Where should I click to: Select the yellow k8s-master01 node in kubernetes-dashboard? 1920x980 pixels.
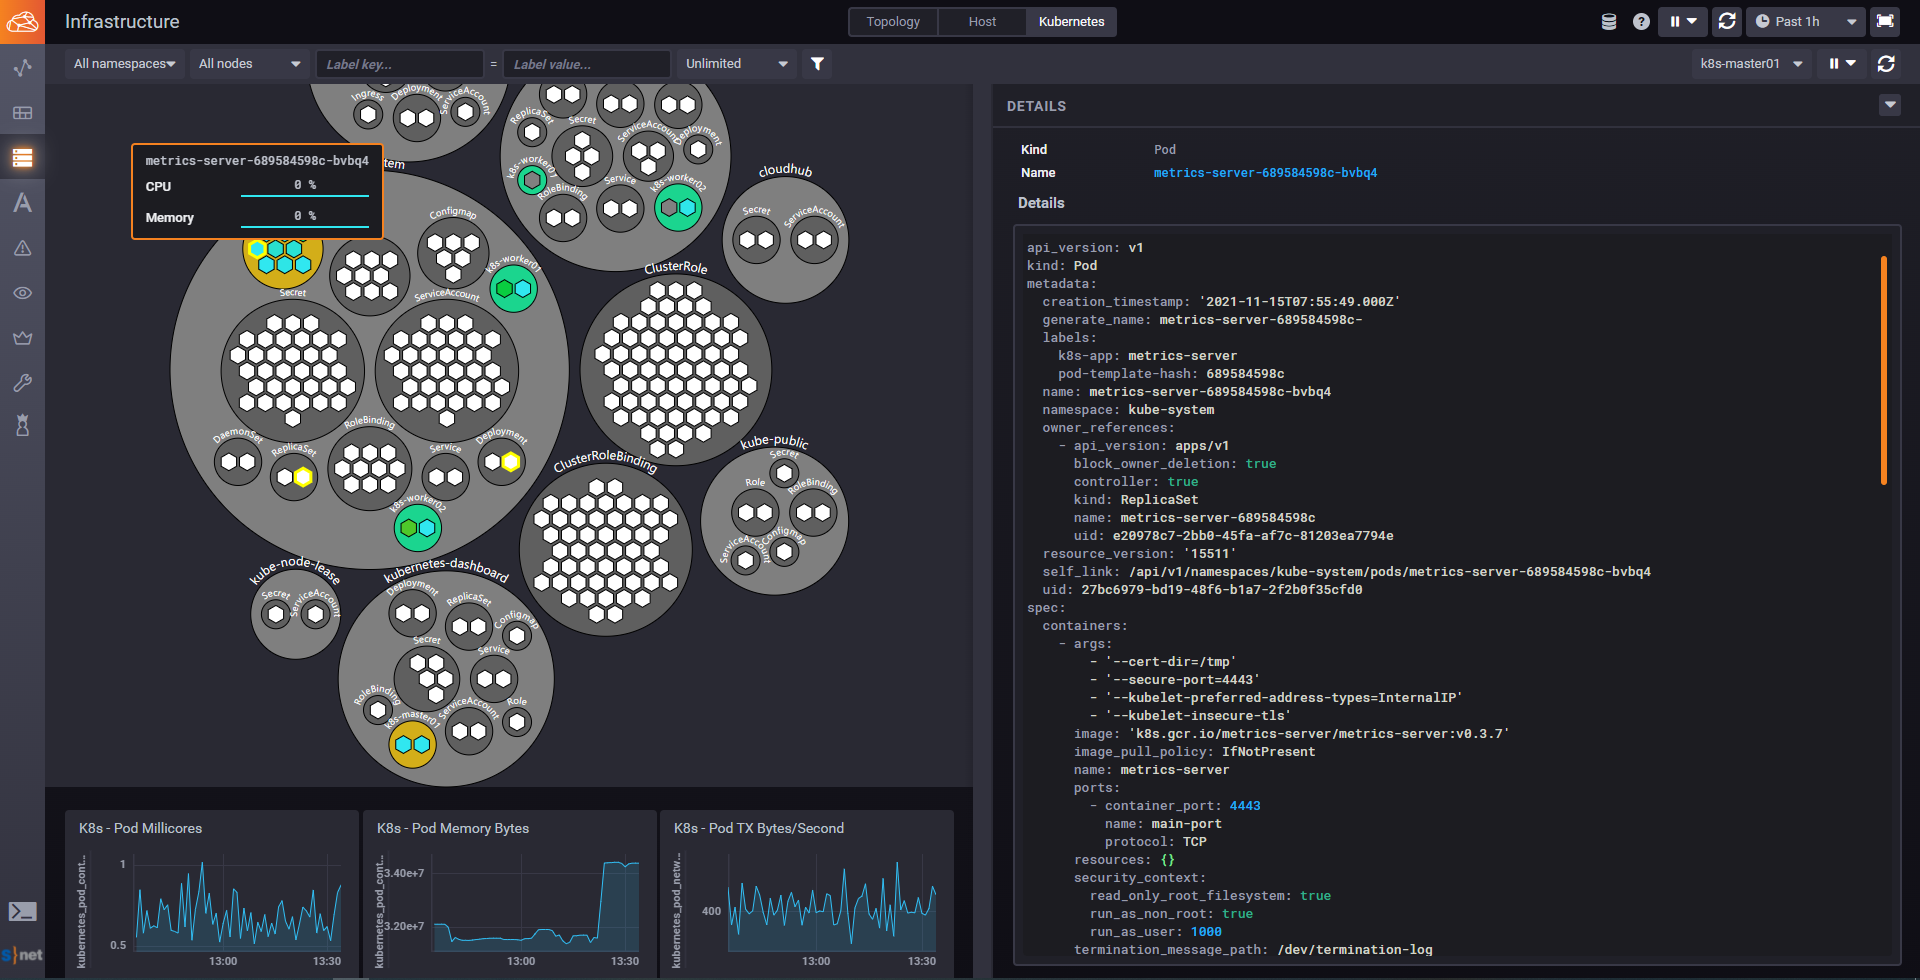coord(412,744)
